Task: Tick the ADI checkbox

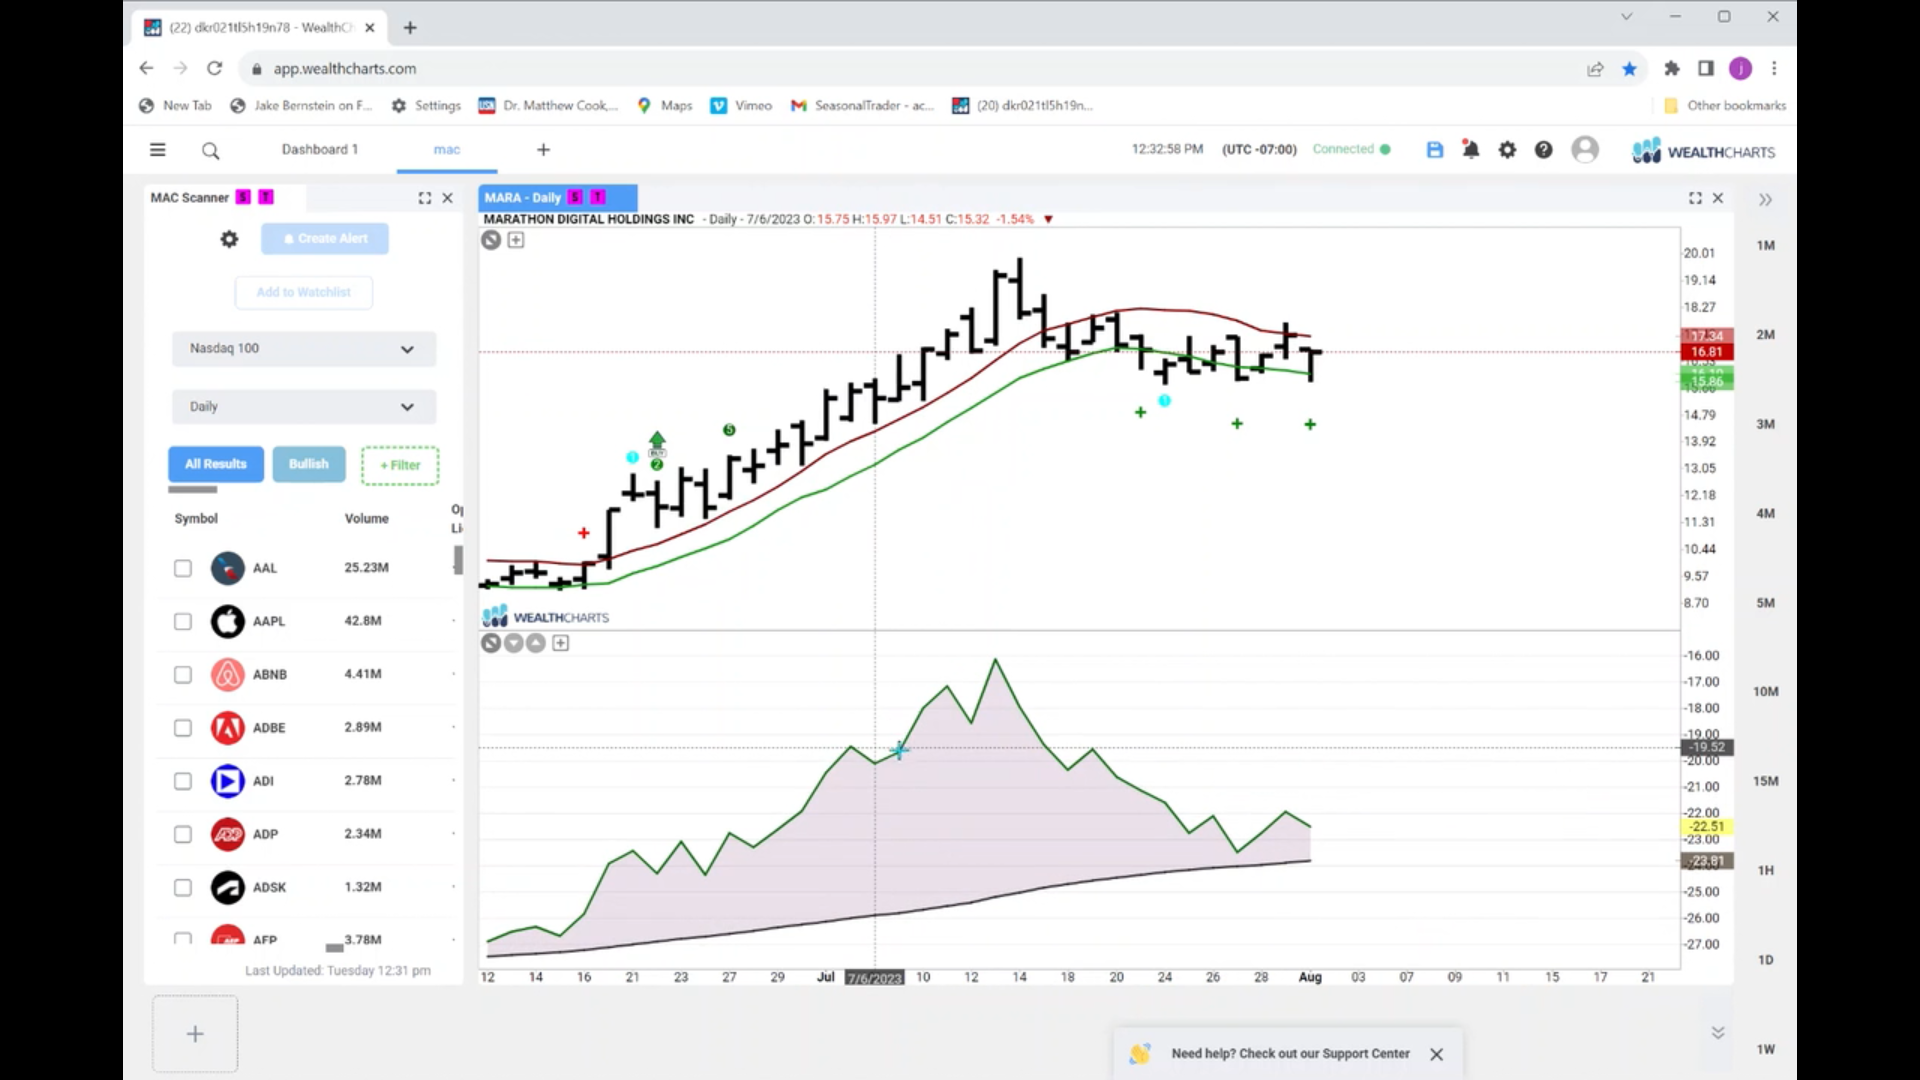Action: [182, 781]
